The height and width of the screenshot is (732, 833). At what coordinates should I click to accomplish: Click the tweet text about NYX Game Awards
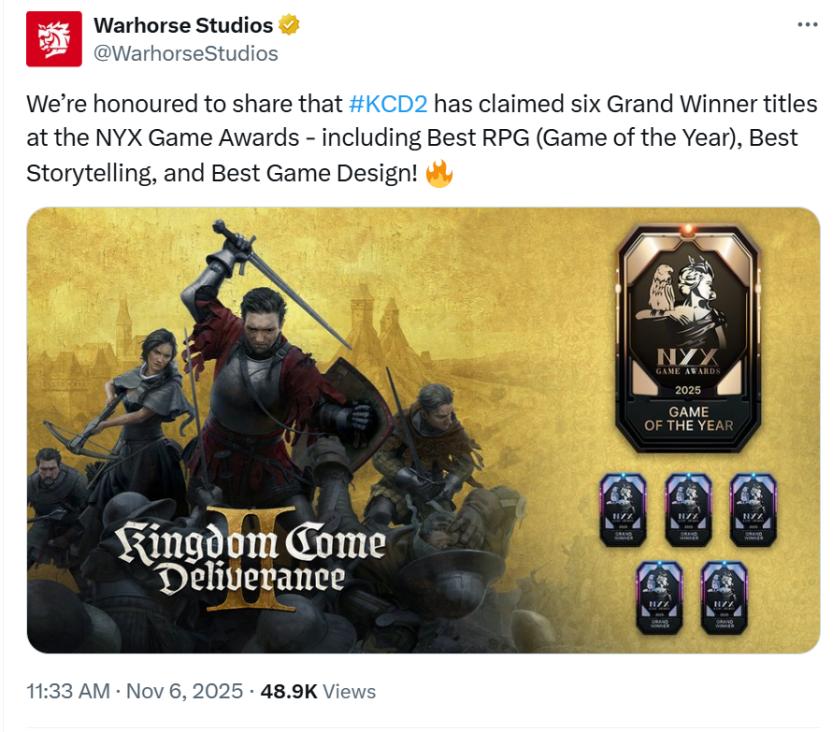[422, 139]
